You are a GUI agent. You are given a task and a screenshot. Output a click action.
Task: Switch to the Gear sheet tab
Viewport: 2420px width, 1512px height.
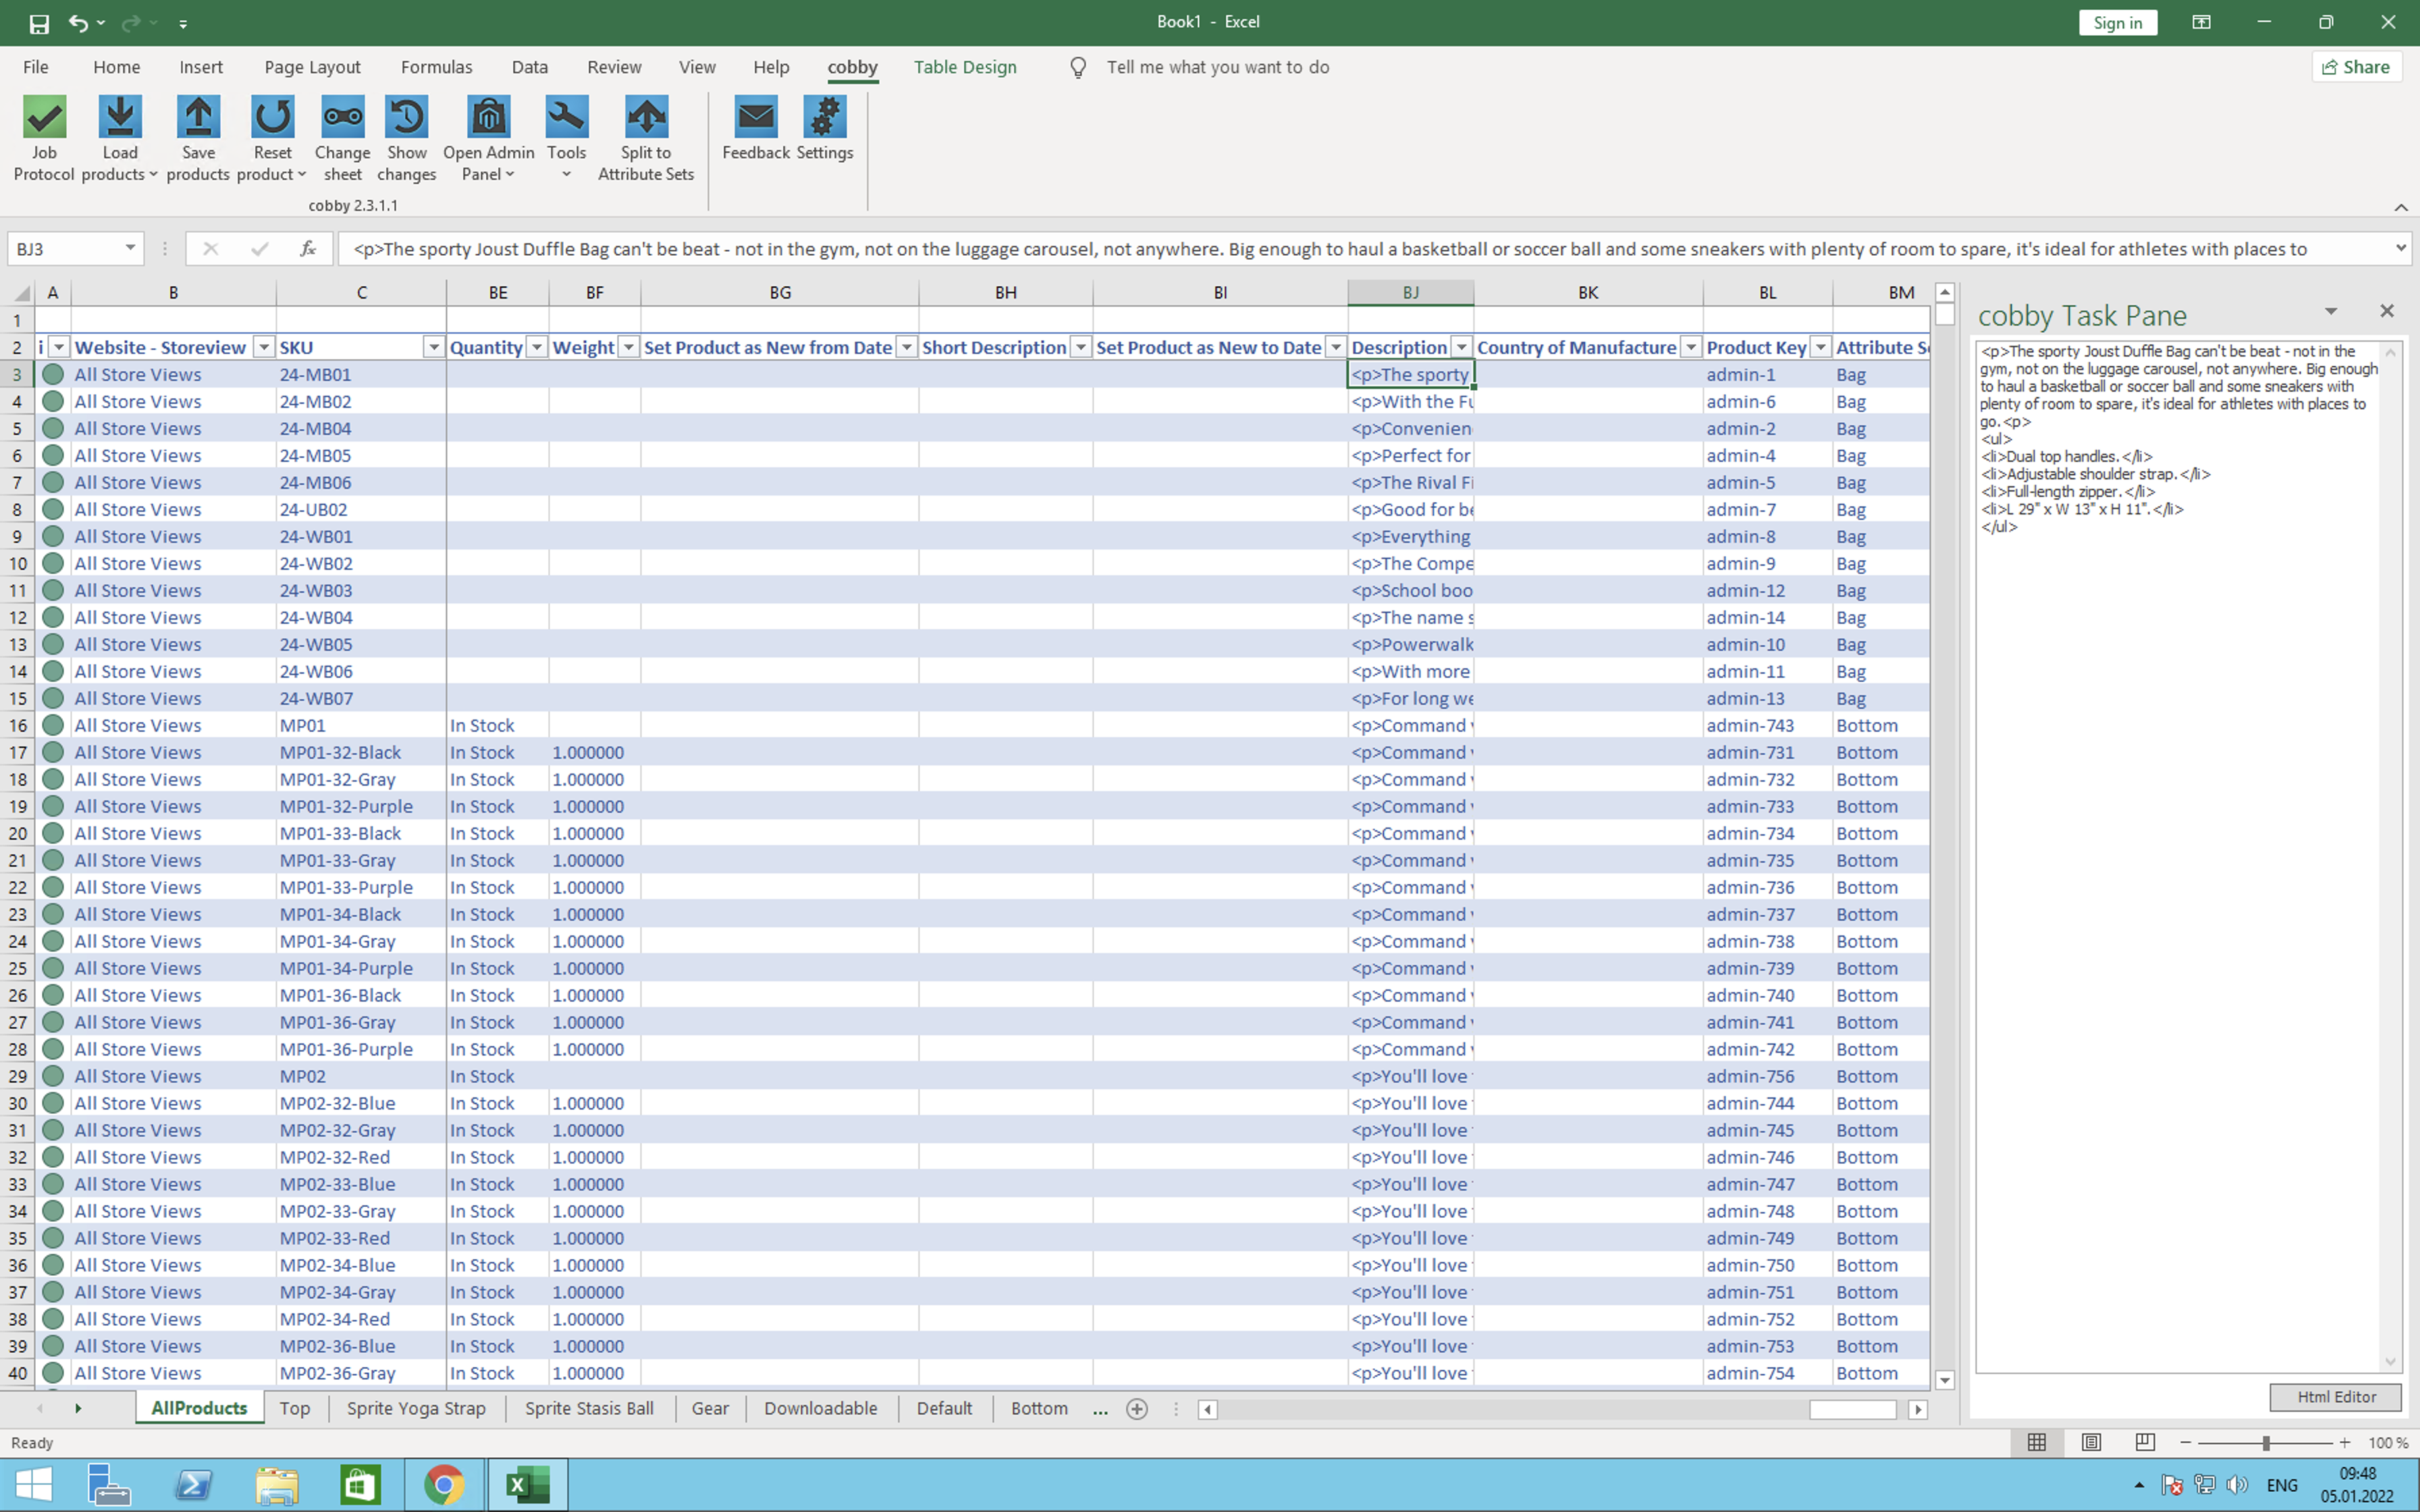click(x=710, y=1408)
